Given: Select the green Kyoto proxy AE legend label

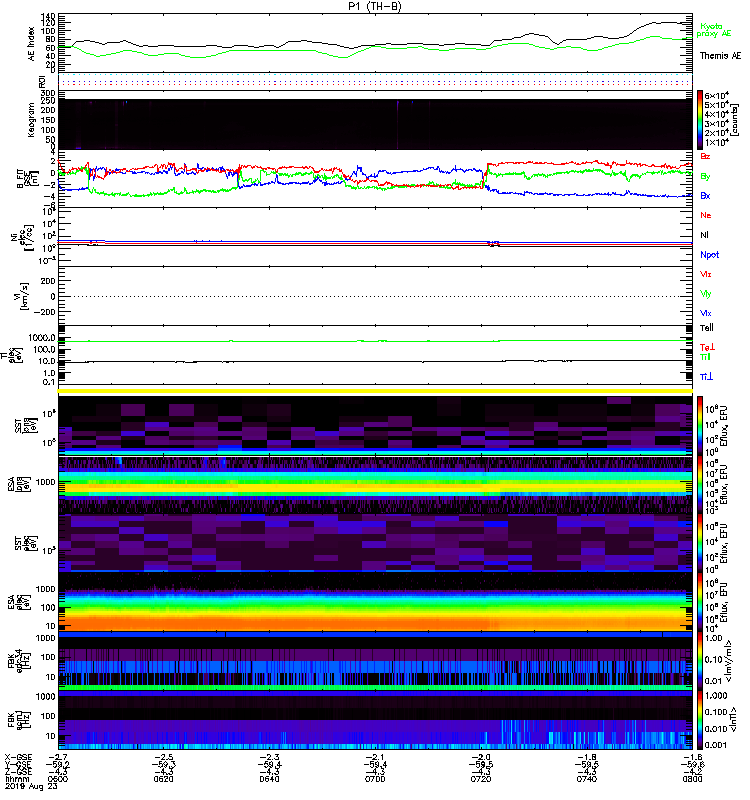Looking at the screenshot, I should (x=714, y=30).
